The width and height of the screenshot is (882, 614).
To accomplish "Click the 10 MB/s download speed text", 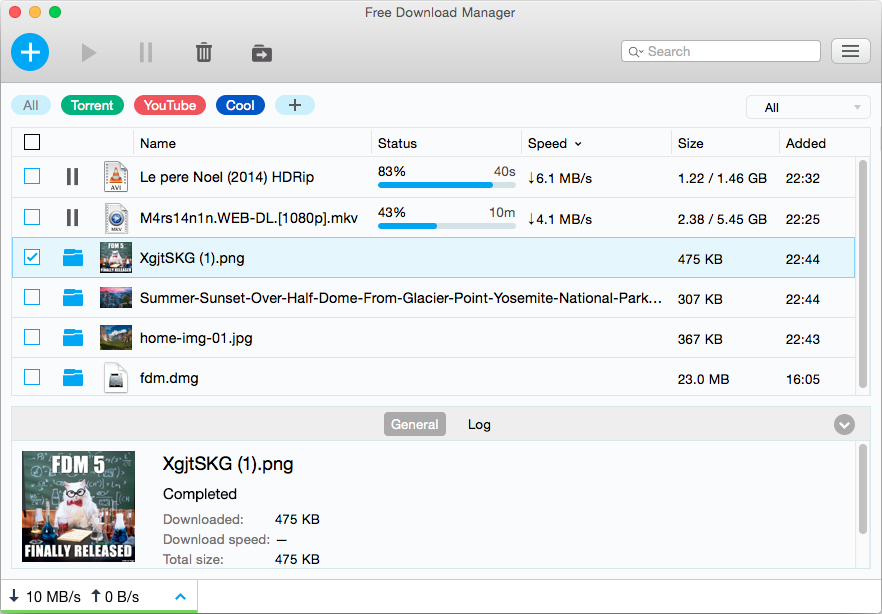I will (x=53, y=597).
